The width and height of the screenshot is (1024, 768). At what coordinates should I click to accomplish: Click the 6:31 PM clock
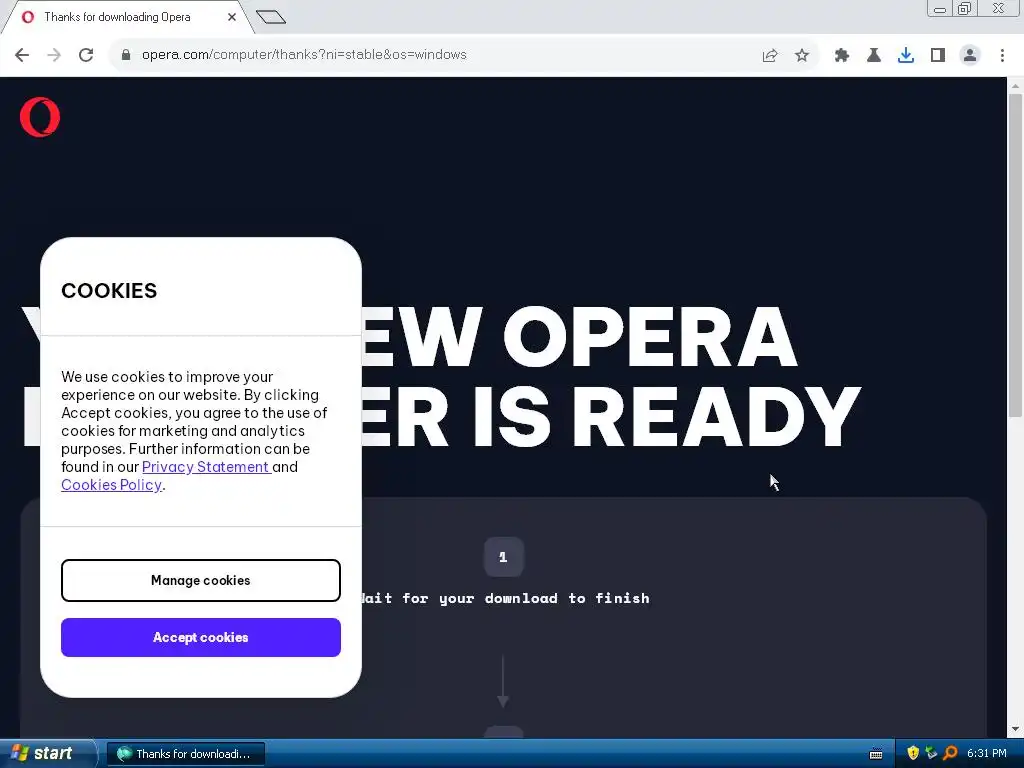[x=987, y=754]
